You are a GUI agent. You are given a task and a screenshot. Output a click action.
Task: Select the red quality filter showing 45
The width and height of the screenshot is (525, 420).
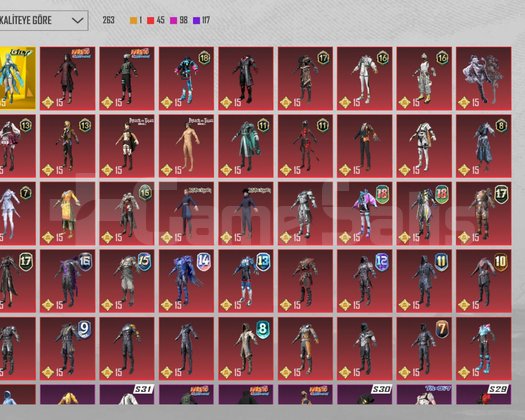(156, 20)
